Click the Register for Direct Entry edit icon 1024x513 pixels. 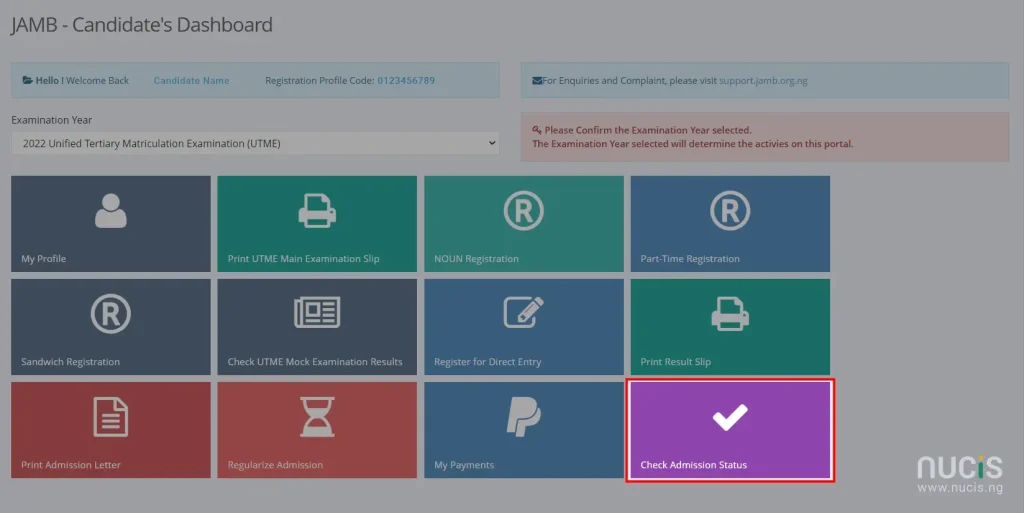[524, 312]
